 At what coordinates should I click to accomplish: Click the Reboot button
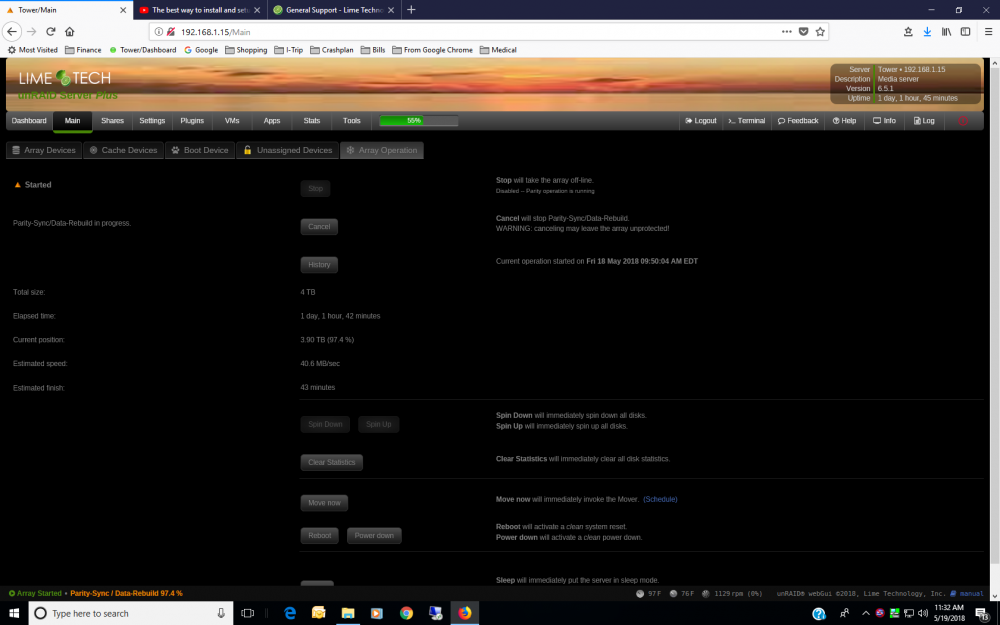tap(320, 535)
